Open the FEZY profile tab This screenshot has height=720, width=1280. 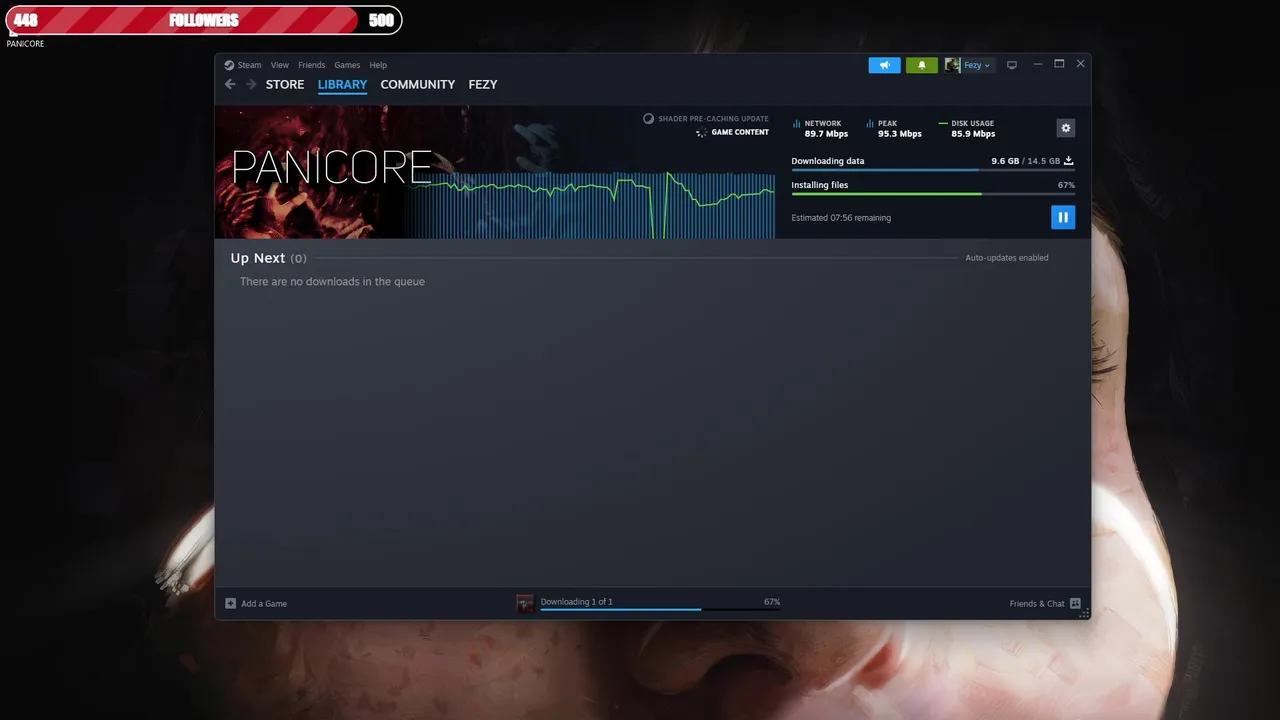(483, 84)
